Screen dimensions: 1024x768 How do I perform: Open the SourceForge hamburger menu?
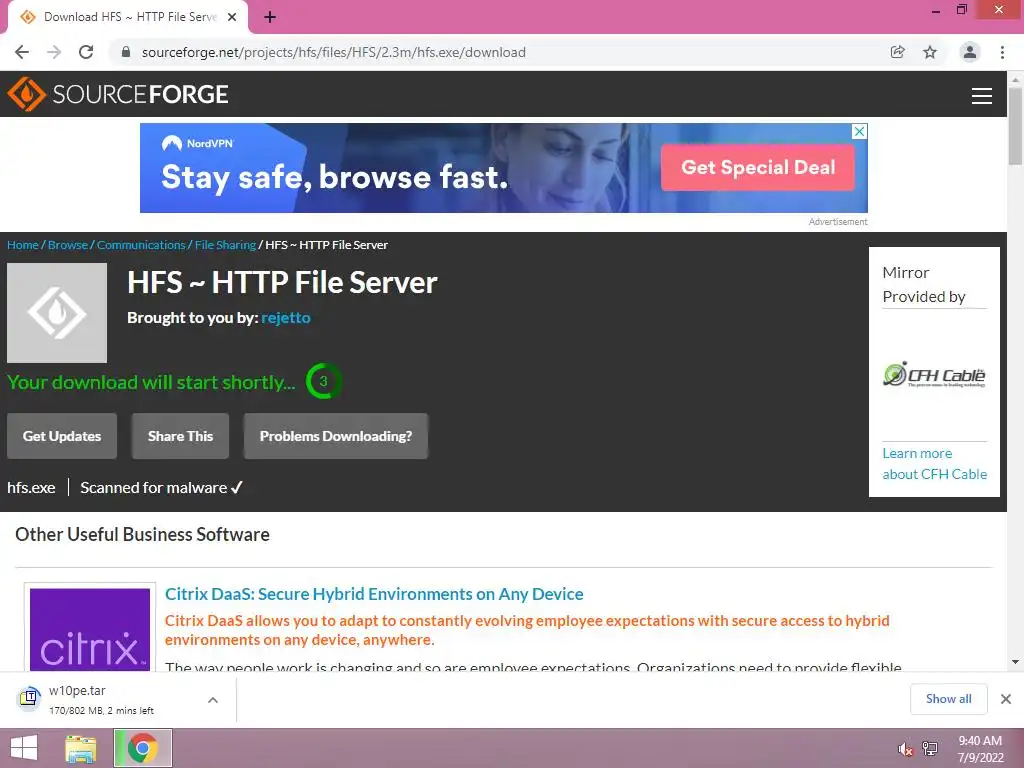click(982, 95)
